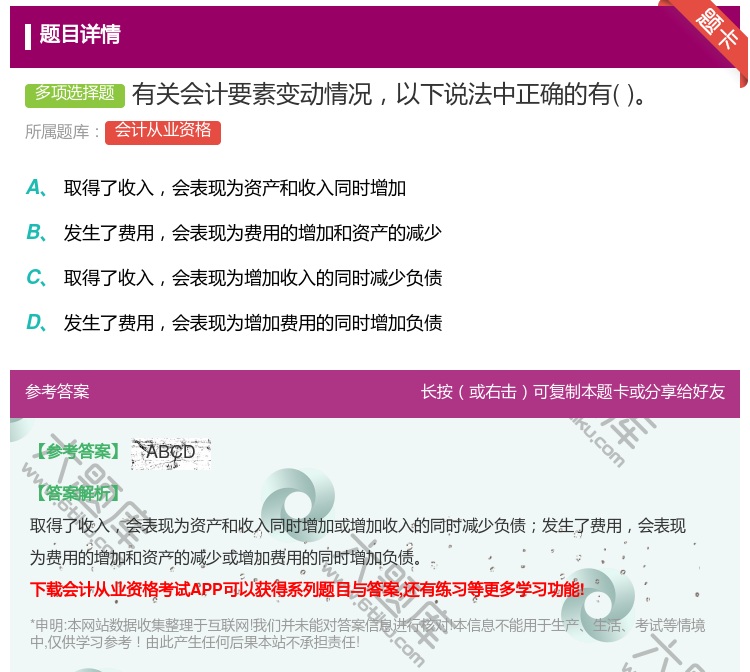Click the 【参考答案】 label
The width and height of the screenshot is (750, 672).
tap(78, 452)
